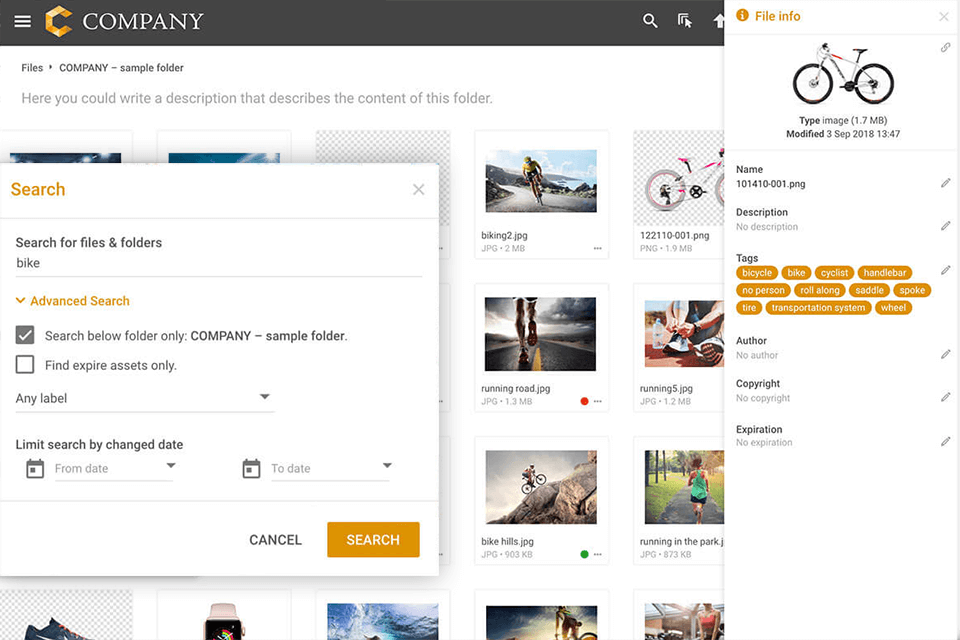Image resolution: width=960 pixels, height=640 pixels.
Task: Click the 'No description' text
Action: coord(767,227)
